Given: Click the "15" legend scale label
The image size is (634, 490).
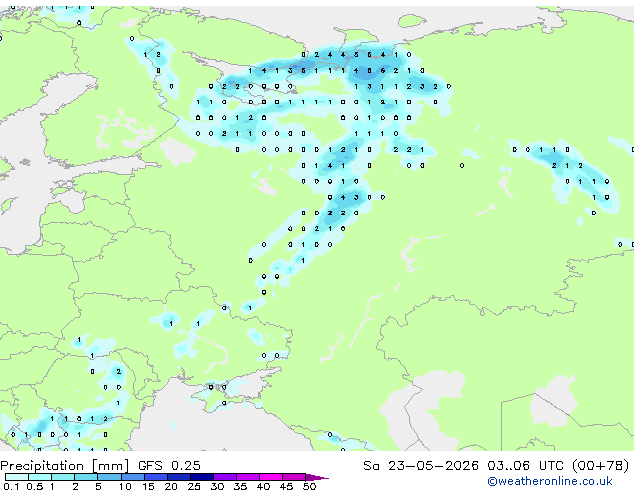Looking at the screenshot, I should (148, 486).
